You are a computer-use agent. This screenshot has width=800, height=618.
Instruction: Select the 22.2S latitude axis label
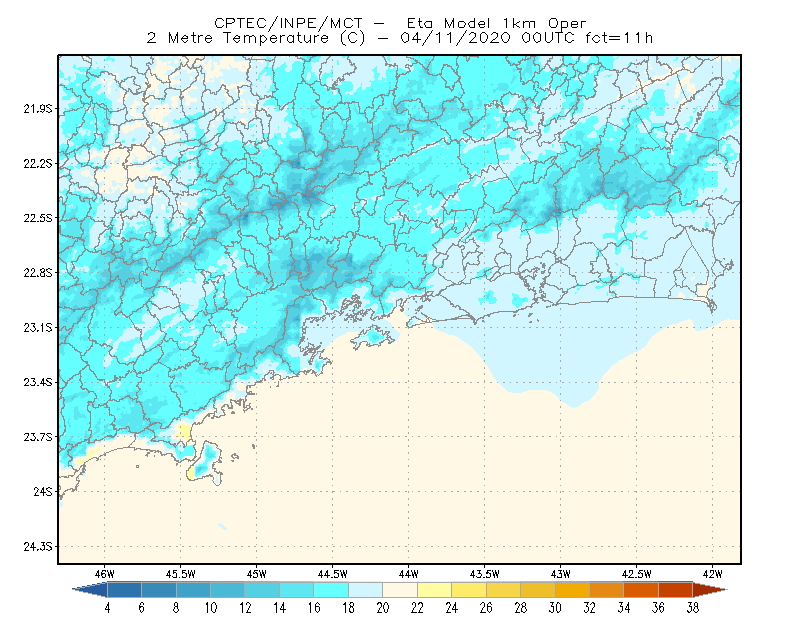38,163
